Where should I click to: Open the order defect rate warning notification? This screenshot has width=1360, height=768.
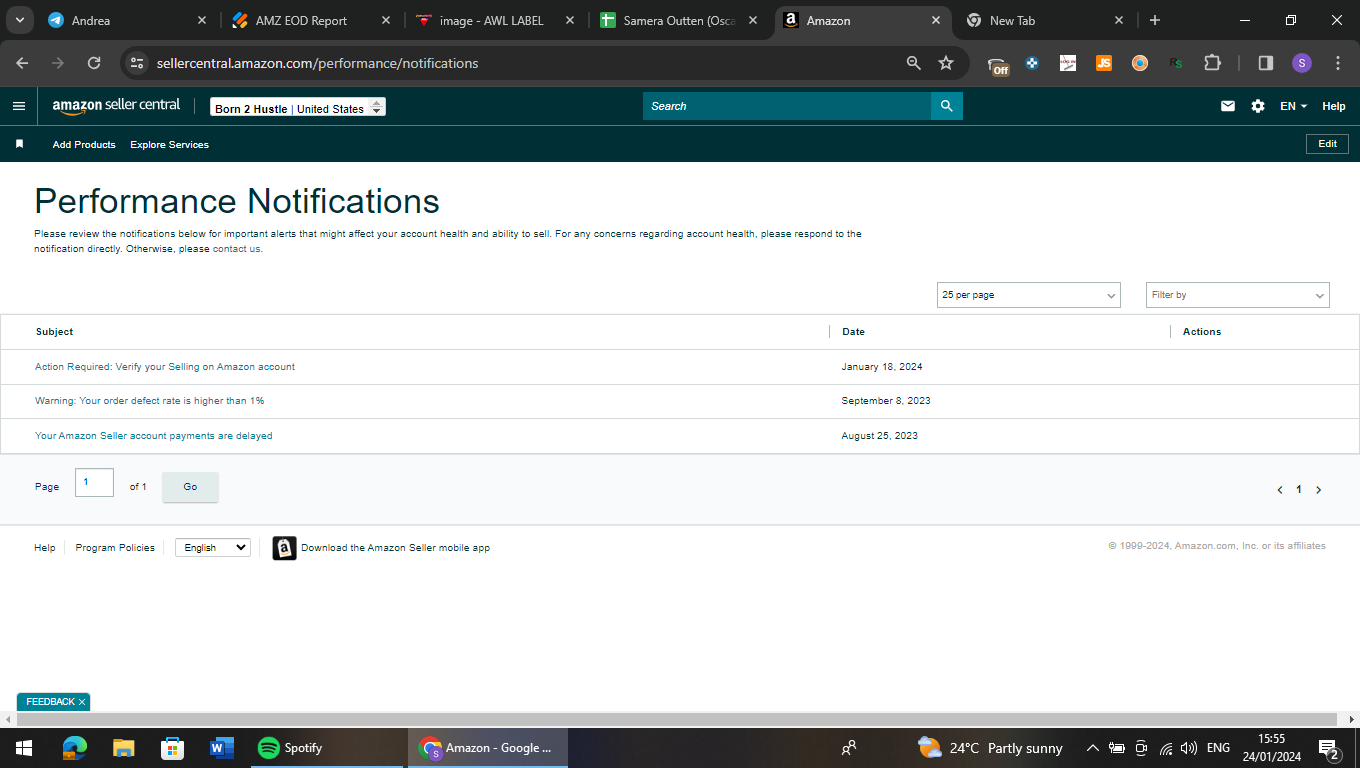pos(150,401)
